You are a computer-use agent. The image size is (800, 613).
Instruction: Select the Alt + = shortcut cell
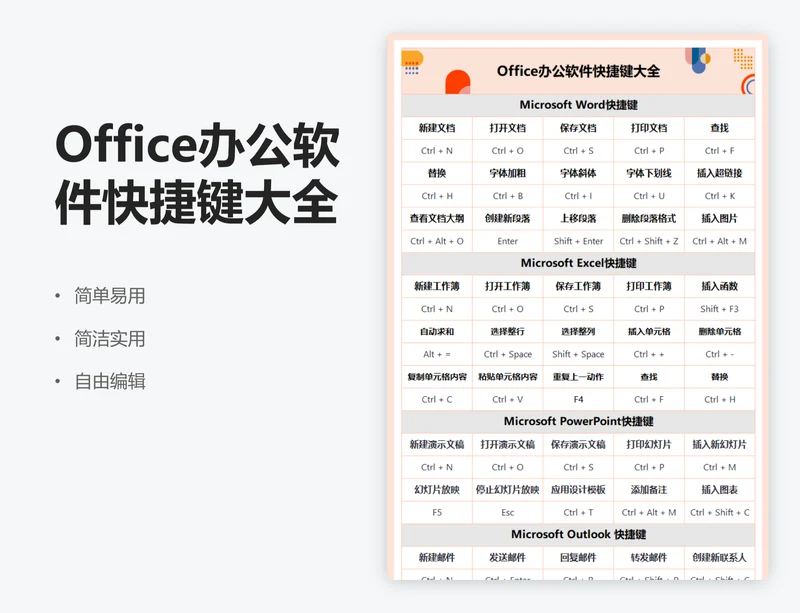click(x=437, y=354)
